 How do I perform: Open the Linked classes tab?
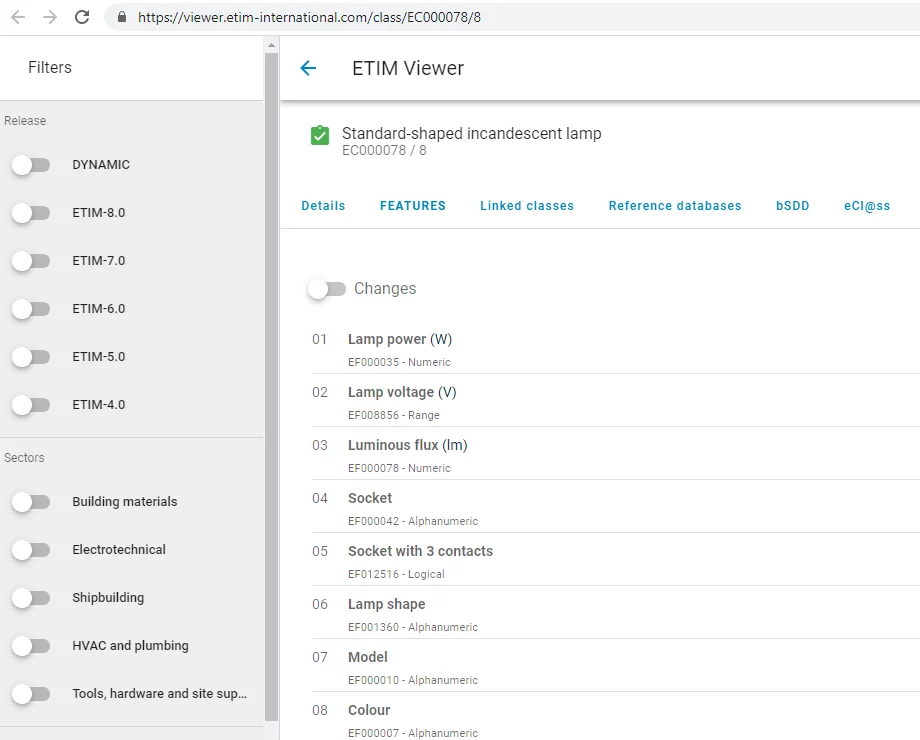(x=527, y=205)
